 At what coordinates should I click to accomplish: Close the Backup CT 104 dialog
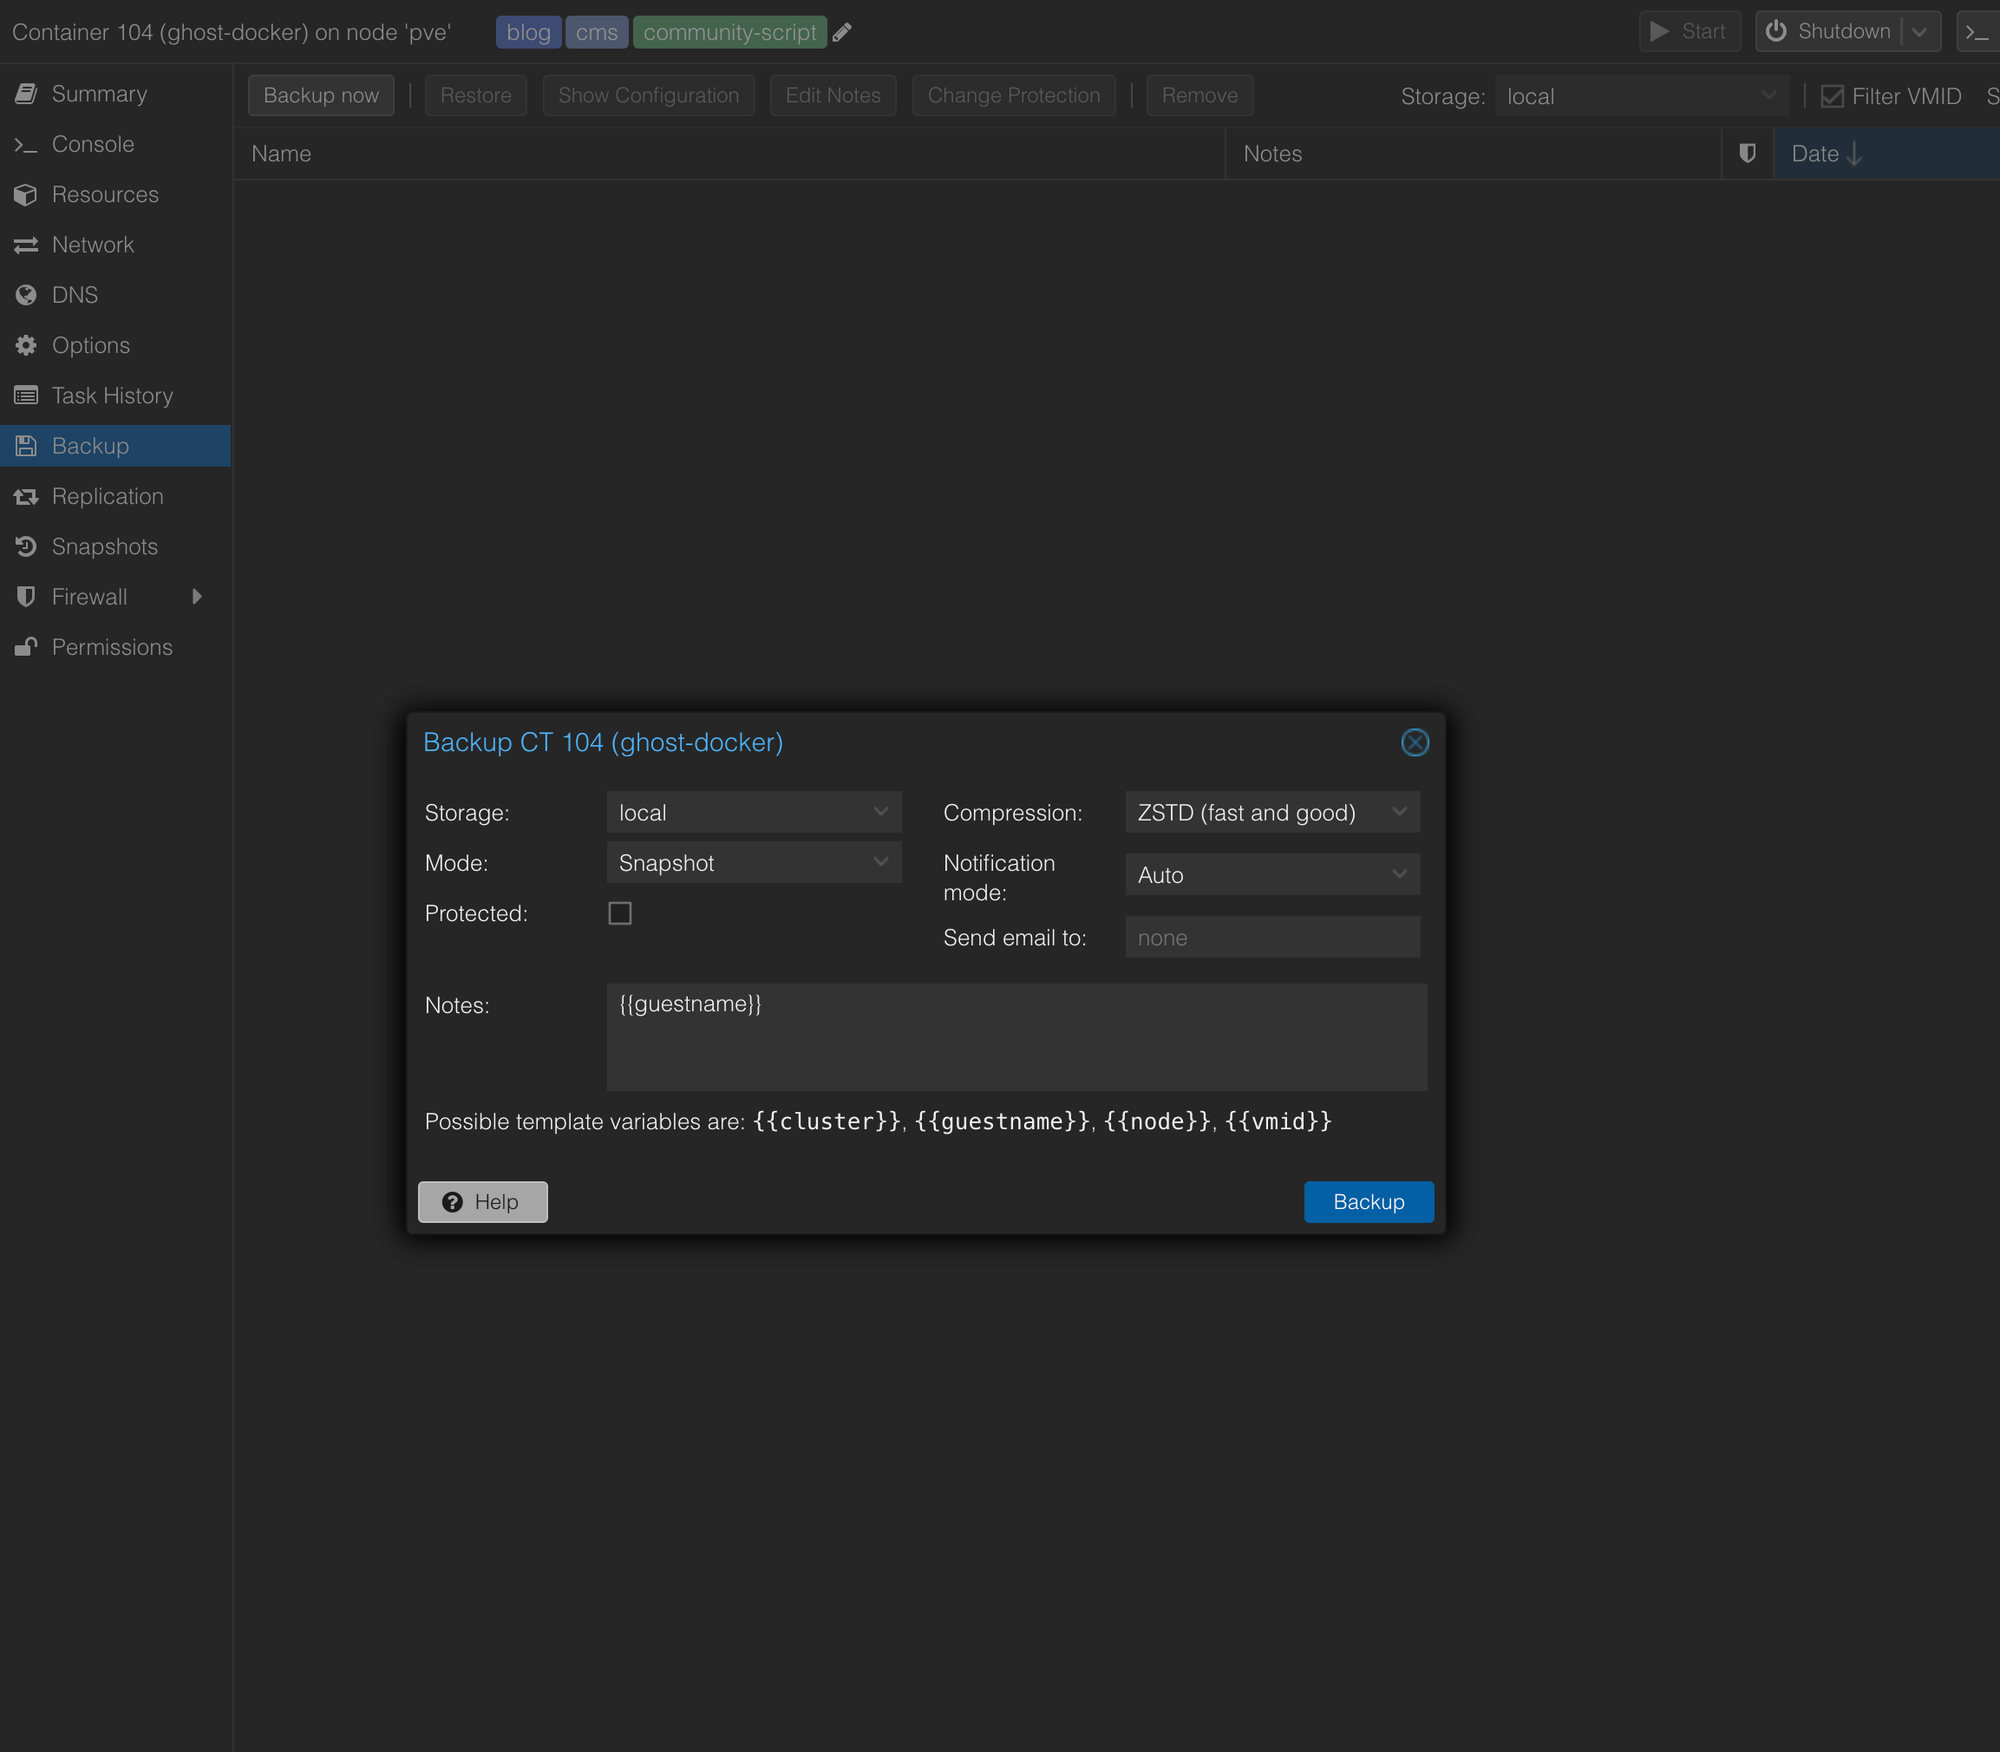click(x=1414, y=742)
